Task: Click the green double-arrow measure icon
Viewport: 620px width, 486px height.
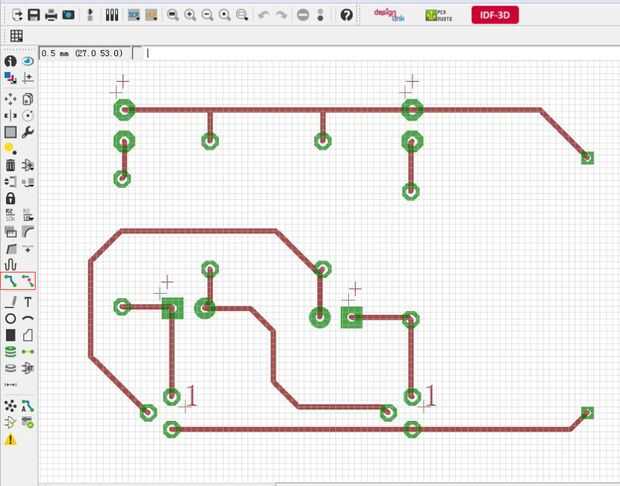Action: (28, 352)
